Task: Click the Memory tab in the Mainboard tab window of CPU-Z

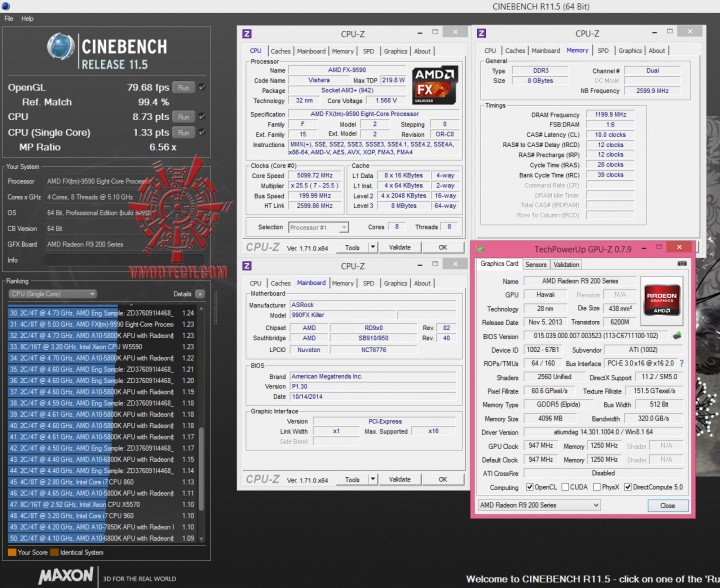Action: pyautogui.click(x=343, y=283)
